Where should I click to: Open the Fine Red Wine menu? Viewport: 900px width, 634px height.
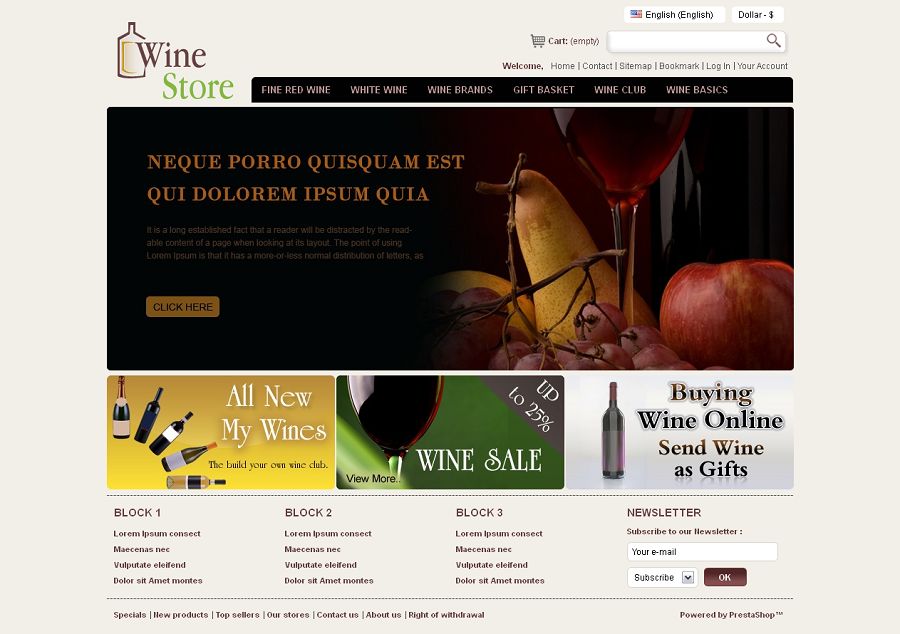[x=296, y=90]
